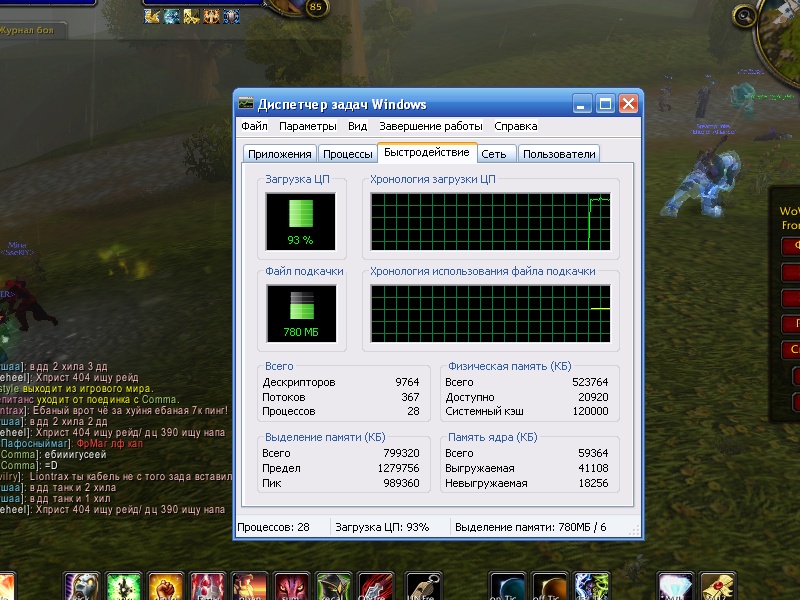
Task: Use the red slash action button
Action: tap(375, 587)
